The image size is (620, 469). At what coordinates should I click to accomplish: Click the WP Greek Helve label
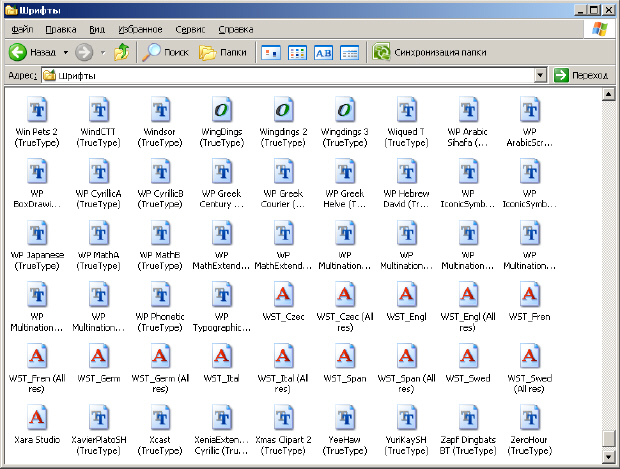click(x=345, y=199)
